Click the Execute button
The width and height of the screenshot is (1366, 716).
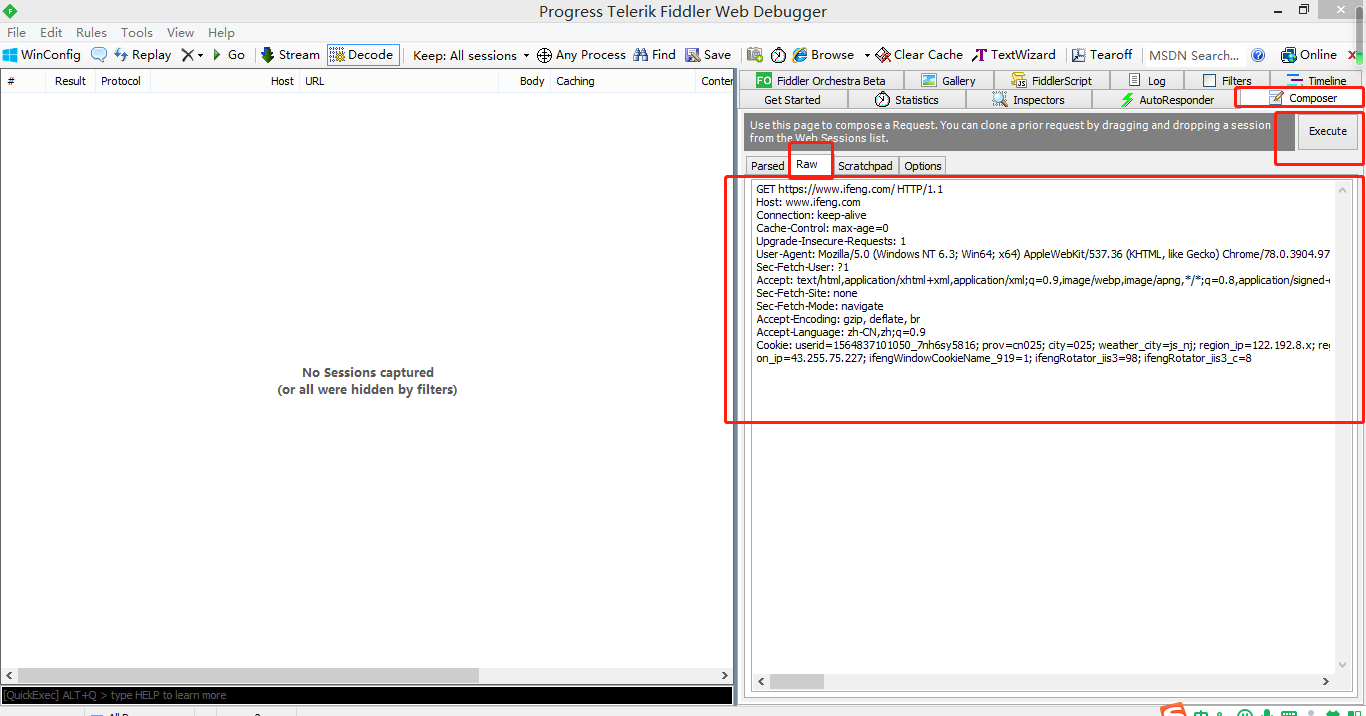click(1328, 131)
